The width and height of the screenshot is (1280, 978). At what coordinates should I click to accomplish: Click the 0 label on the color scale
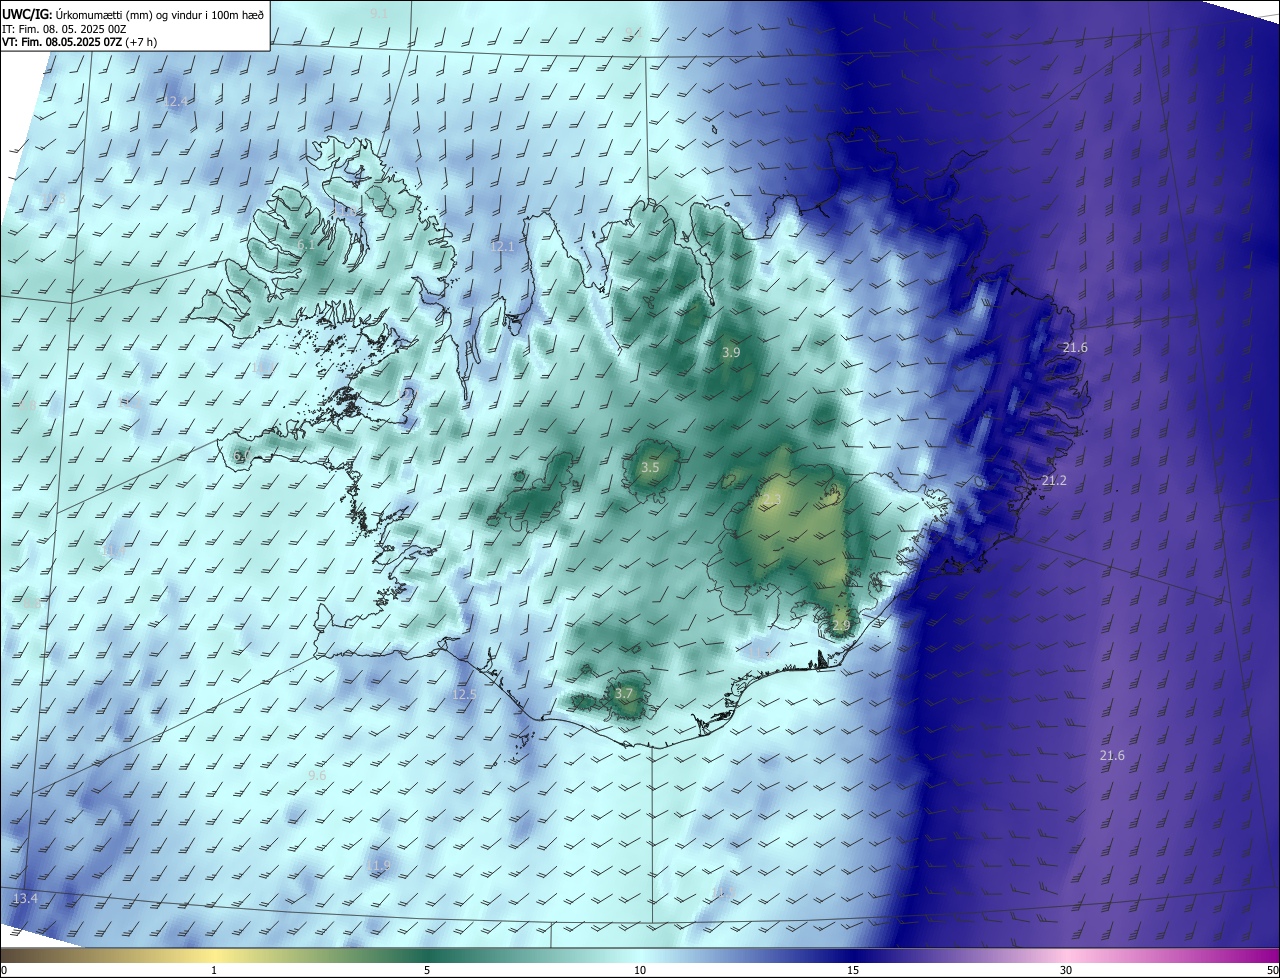4,970
